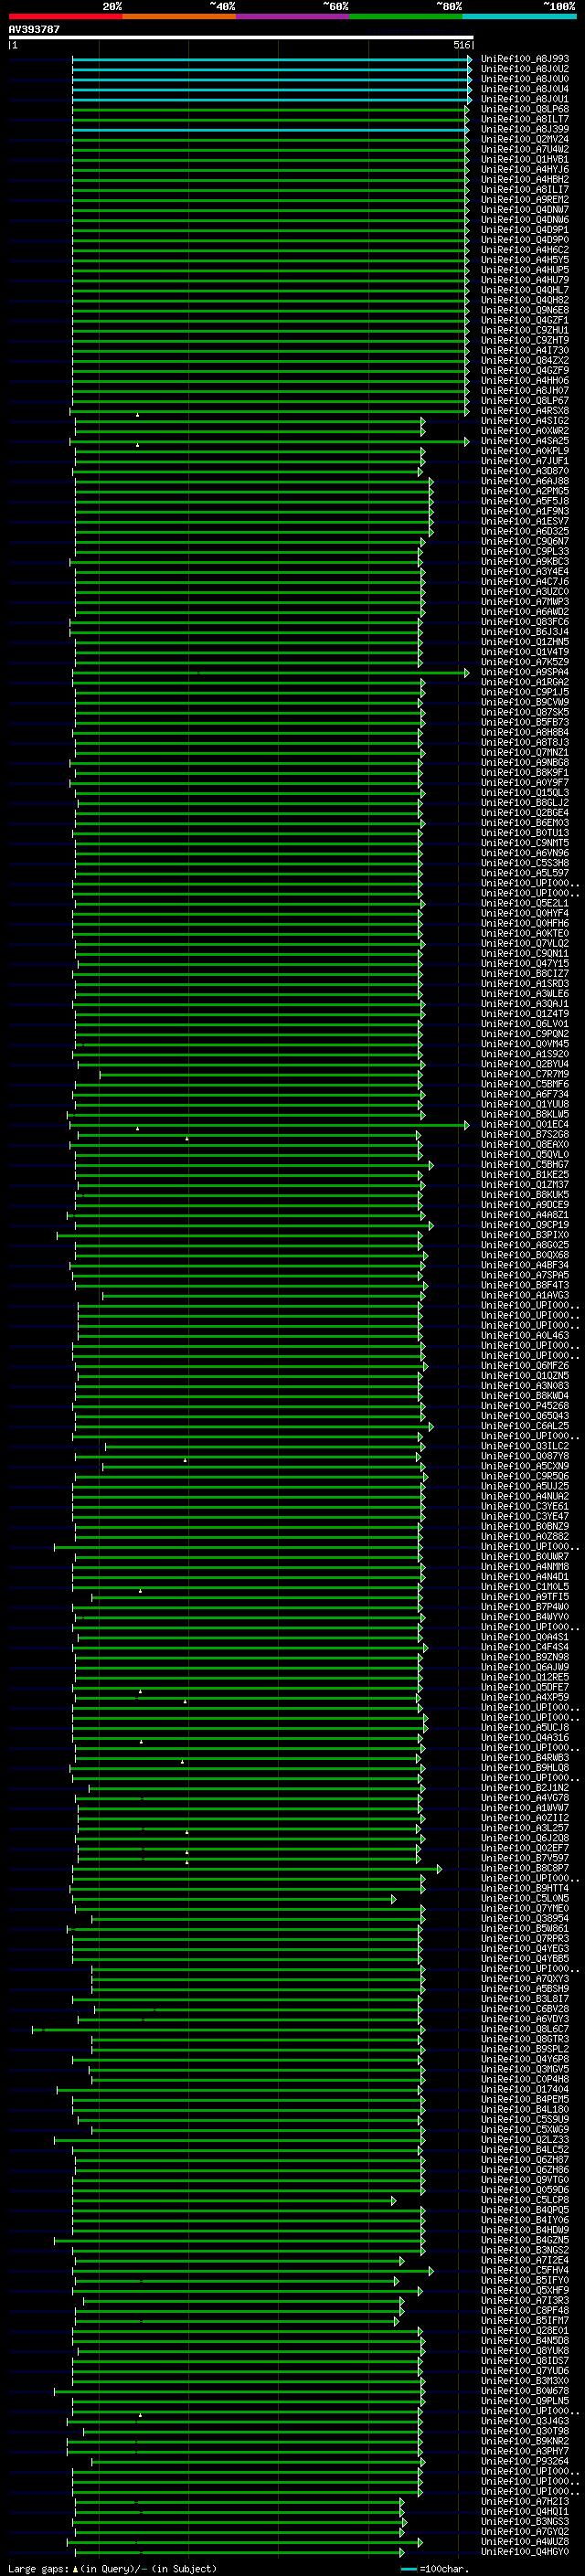
Task: Select the UniRef100_A4RSX8 label
Action: tap(525, 411)
